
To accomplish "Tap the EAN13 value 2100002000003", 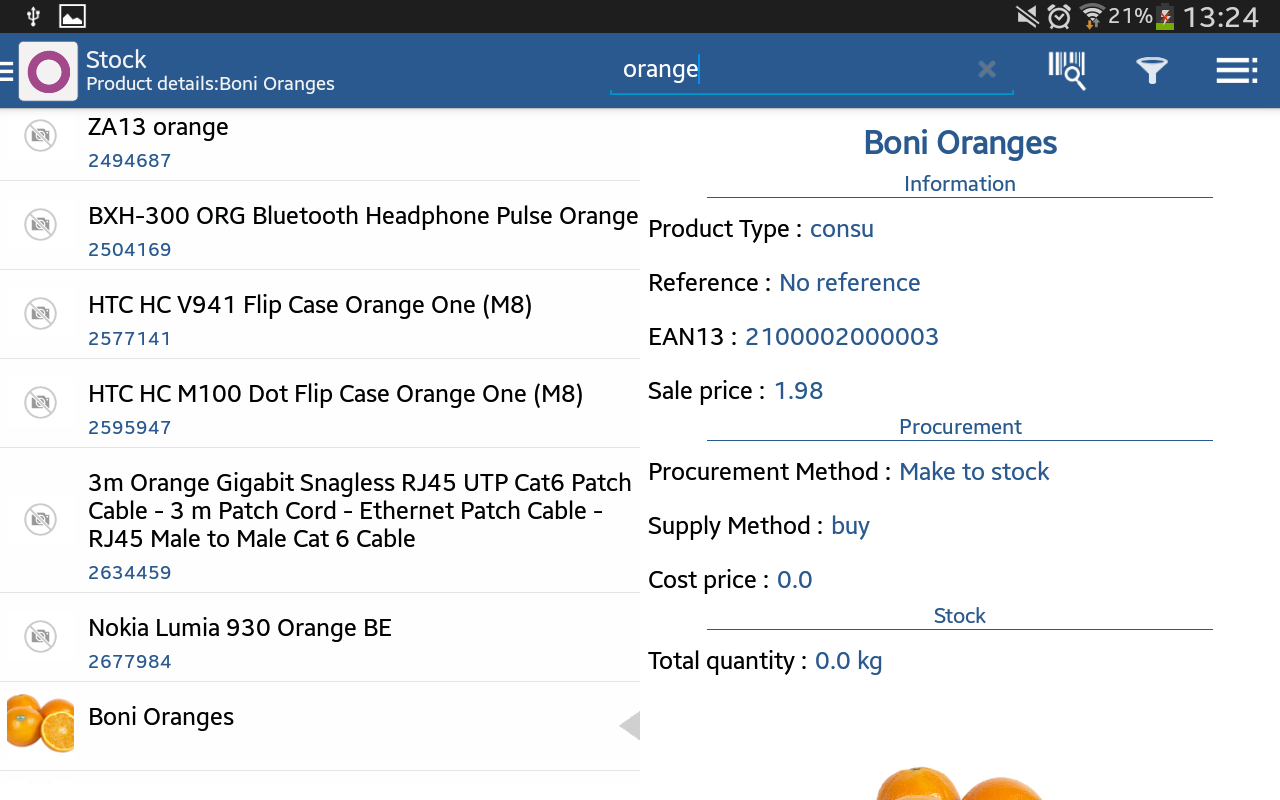I will pos(842,337).
